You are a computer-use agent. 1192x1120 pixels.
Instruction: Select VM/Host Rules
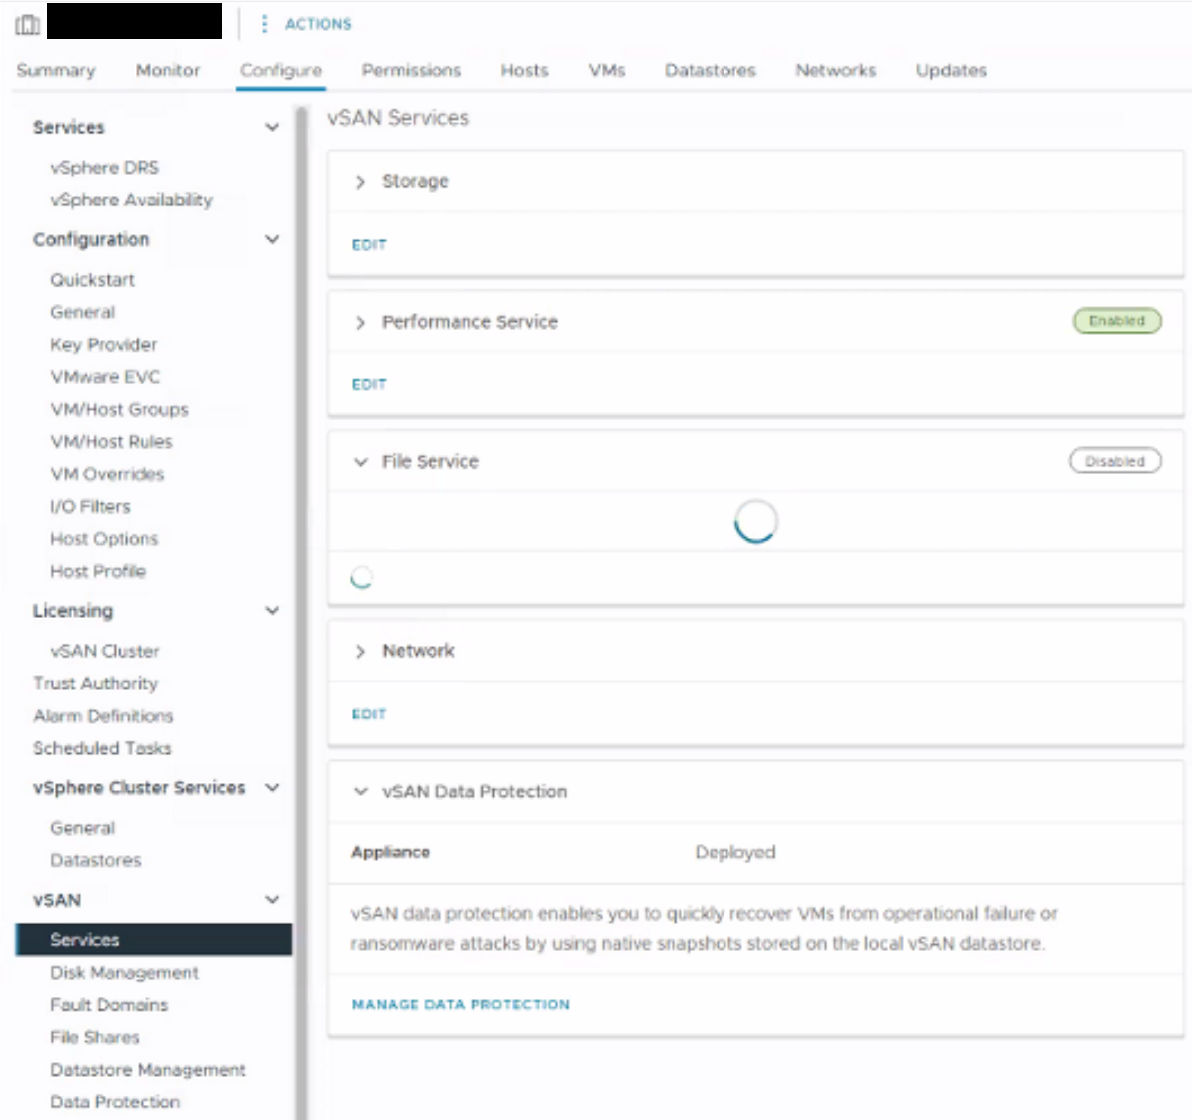coord(111,442)
